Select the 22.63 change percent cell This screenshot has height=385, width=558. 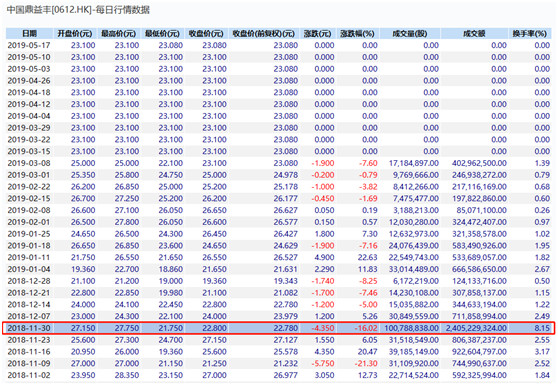(368, 257)
